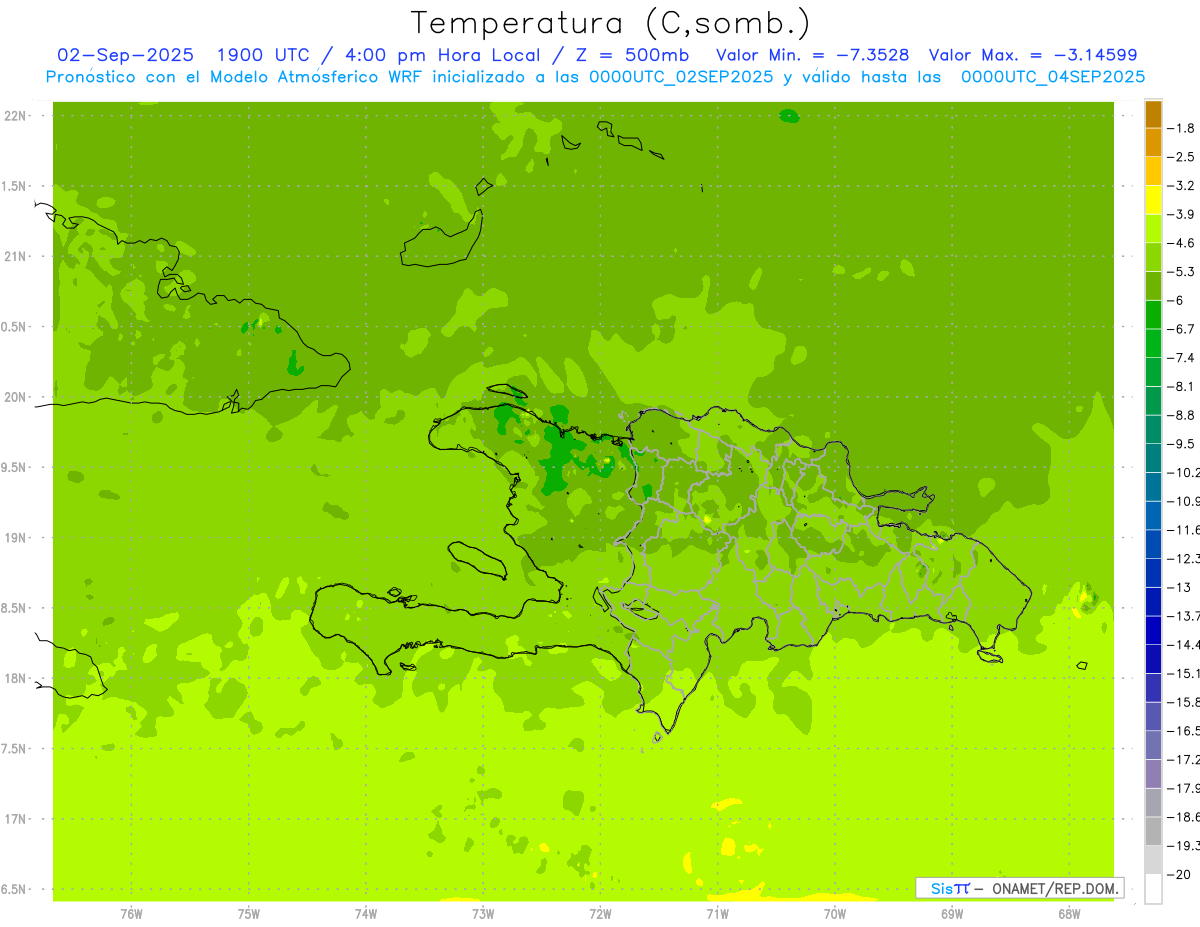The image size is (1200, 927).
Task: Select the dark orange swatch above -1.8
Action: (1153, 114)
